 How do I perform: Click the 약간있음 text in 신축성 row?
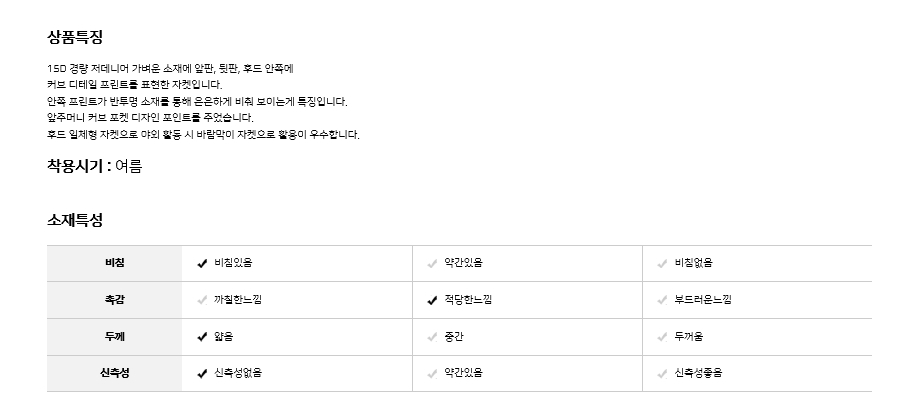[464, 373]
